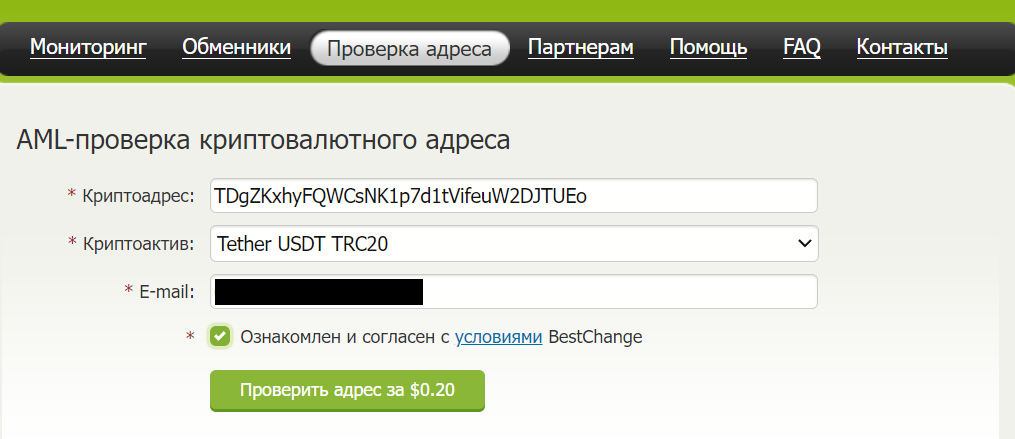This screenshot has height=439, width=1015.
Task: Select the Проверка адреса tab
Action: click(x=410, y=49)
